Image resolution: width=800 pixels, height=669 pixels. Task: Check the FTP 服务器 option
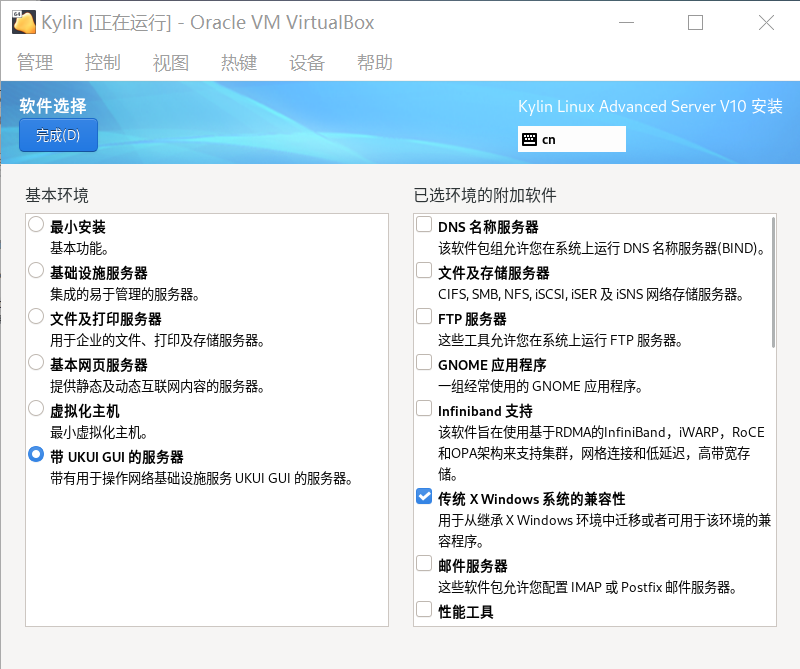(x=422, y=318)
